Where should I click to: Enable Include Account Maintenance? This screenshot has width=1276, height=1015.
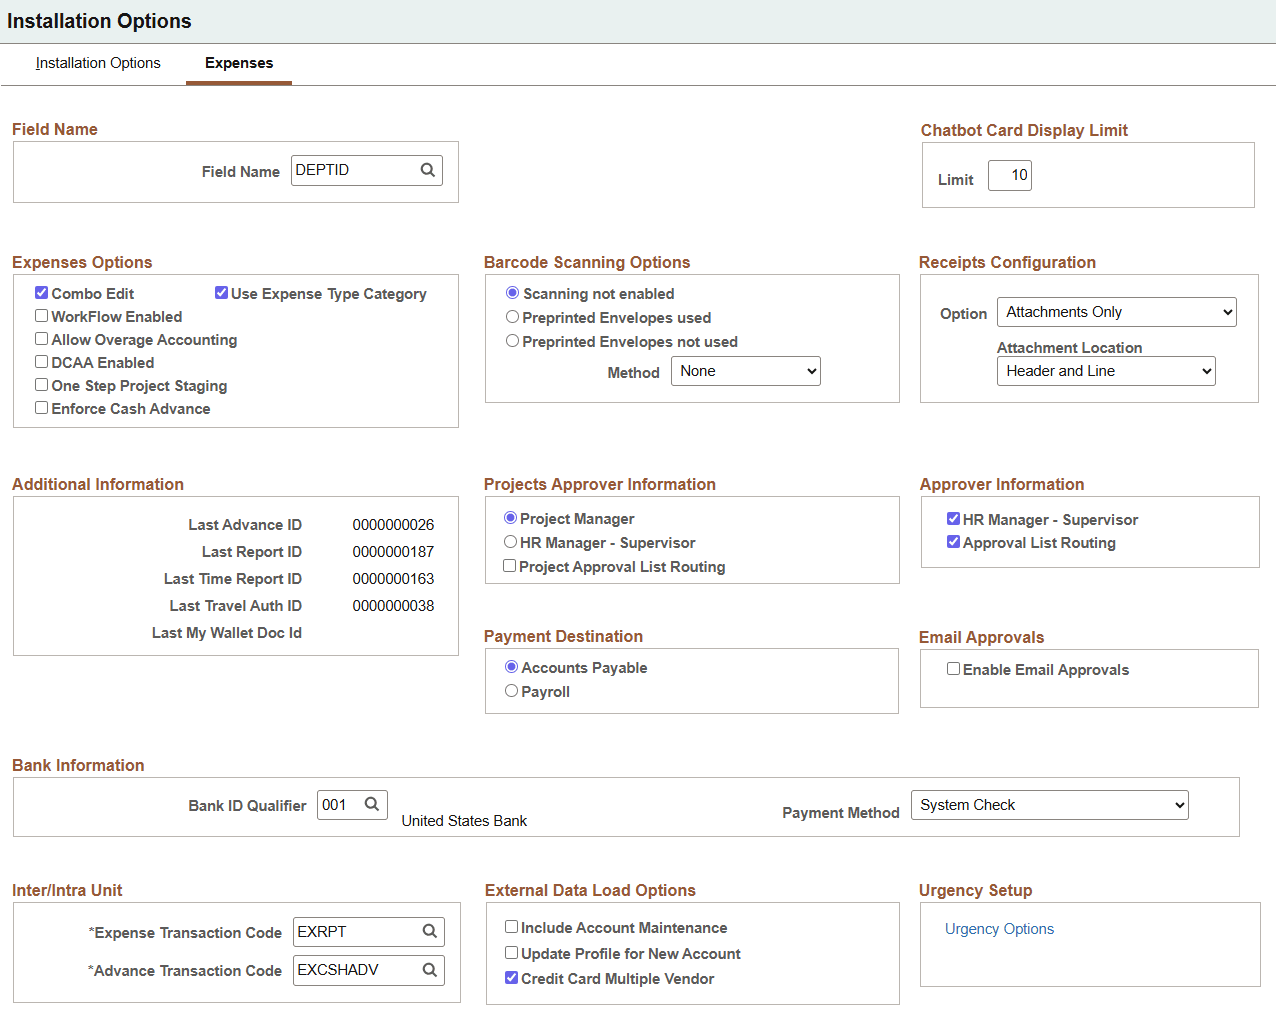[511, 927]
